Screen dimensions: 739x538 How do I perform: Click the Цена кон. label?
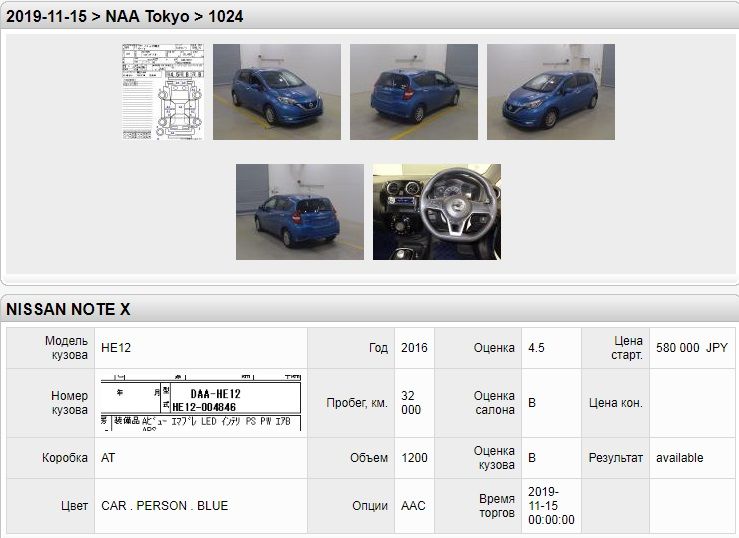pos(616,402)
